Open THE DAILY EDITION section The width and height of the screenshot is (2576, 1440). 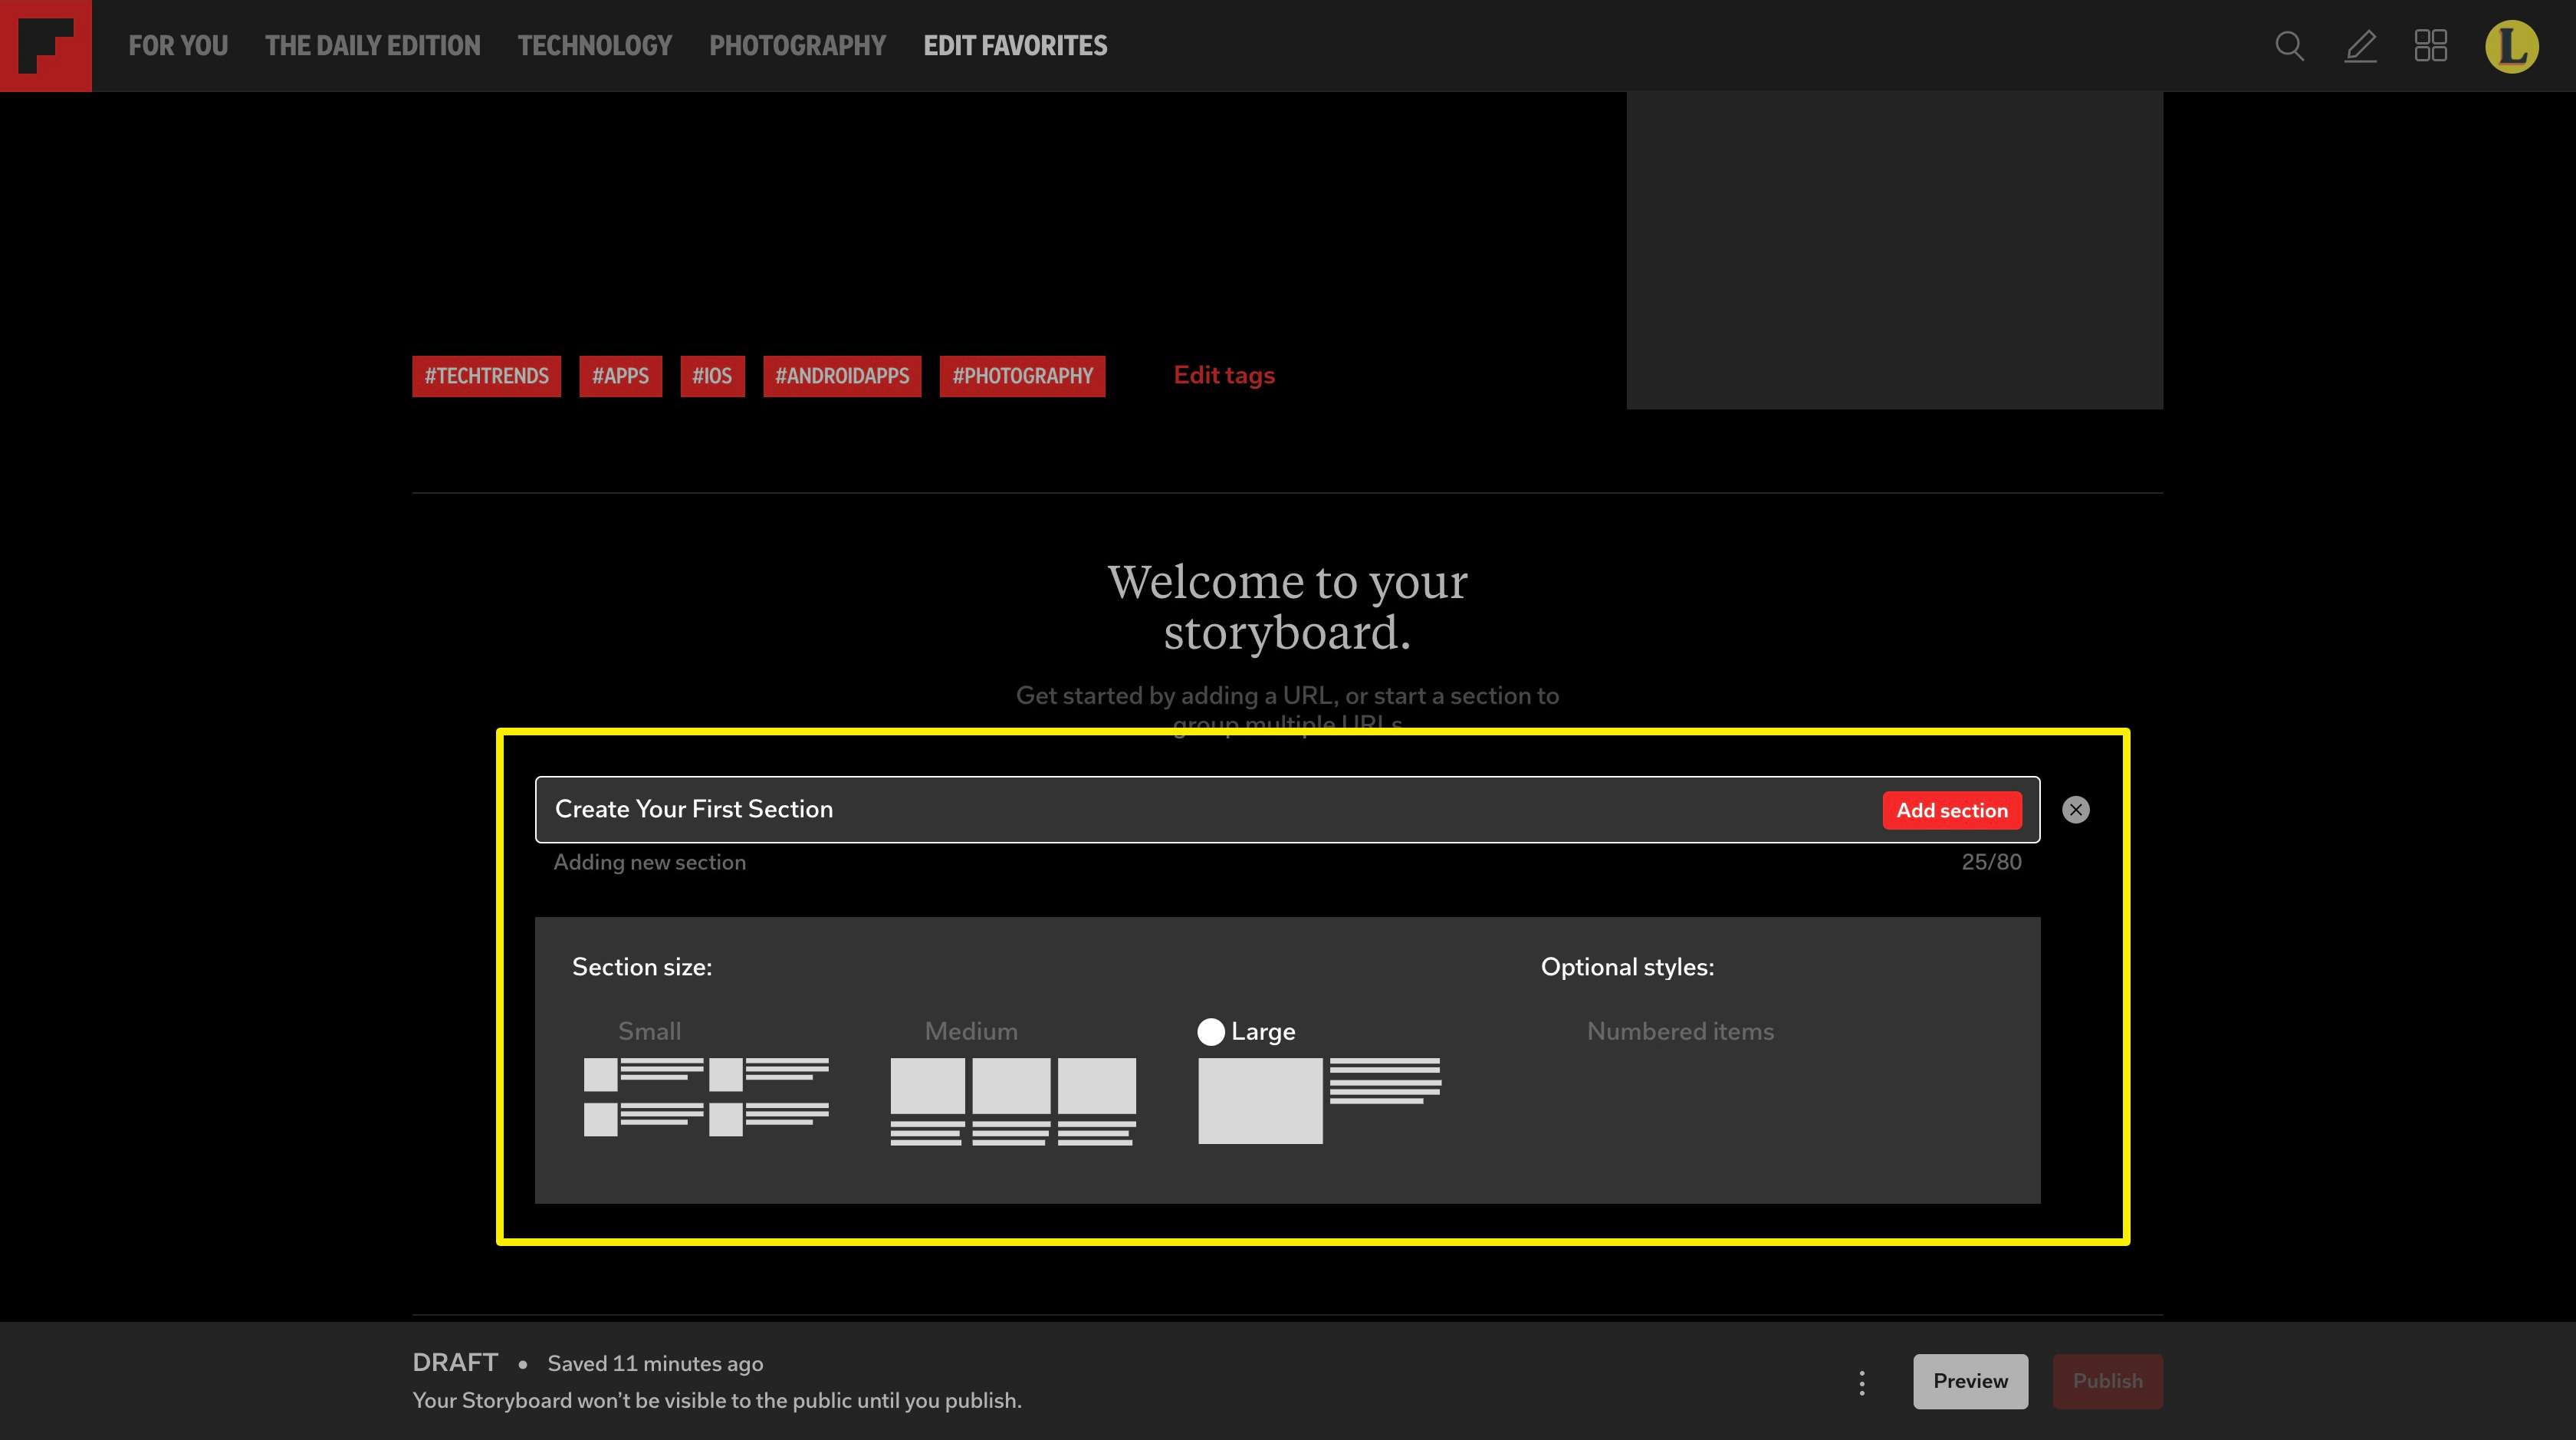[372, 46]
